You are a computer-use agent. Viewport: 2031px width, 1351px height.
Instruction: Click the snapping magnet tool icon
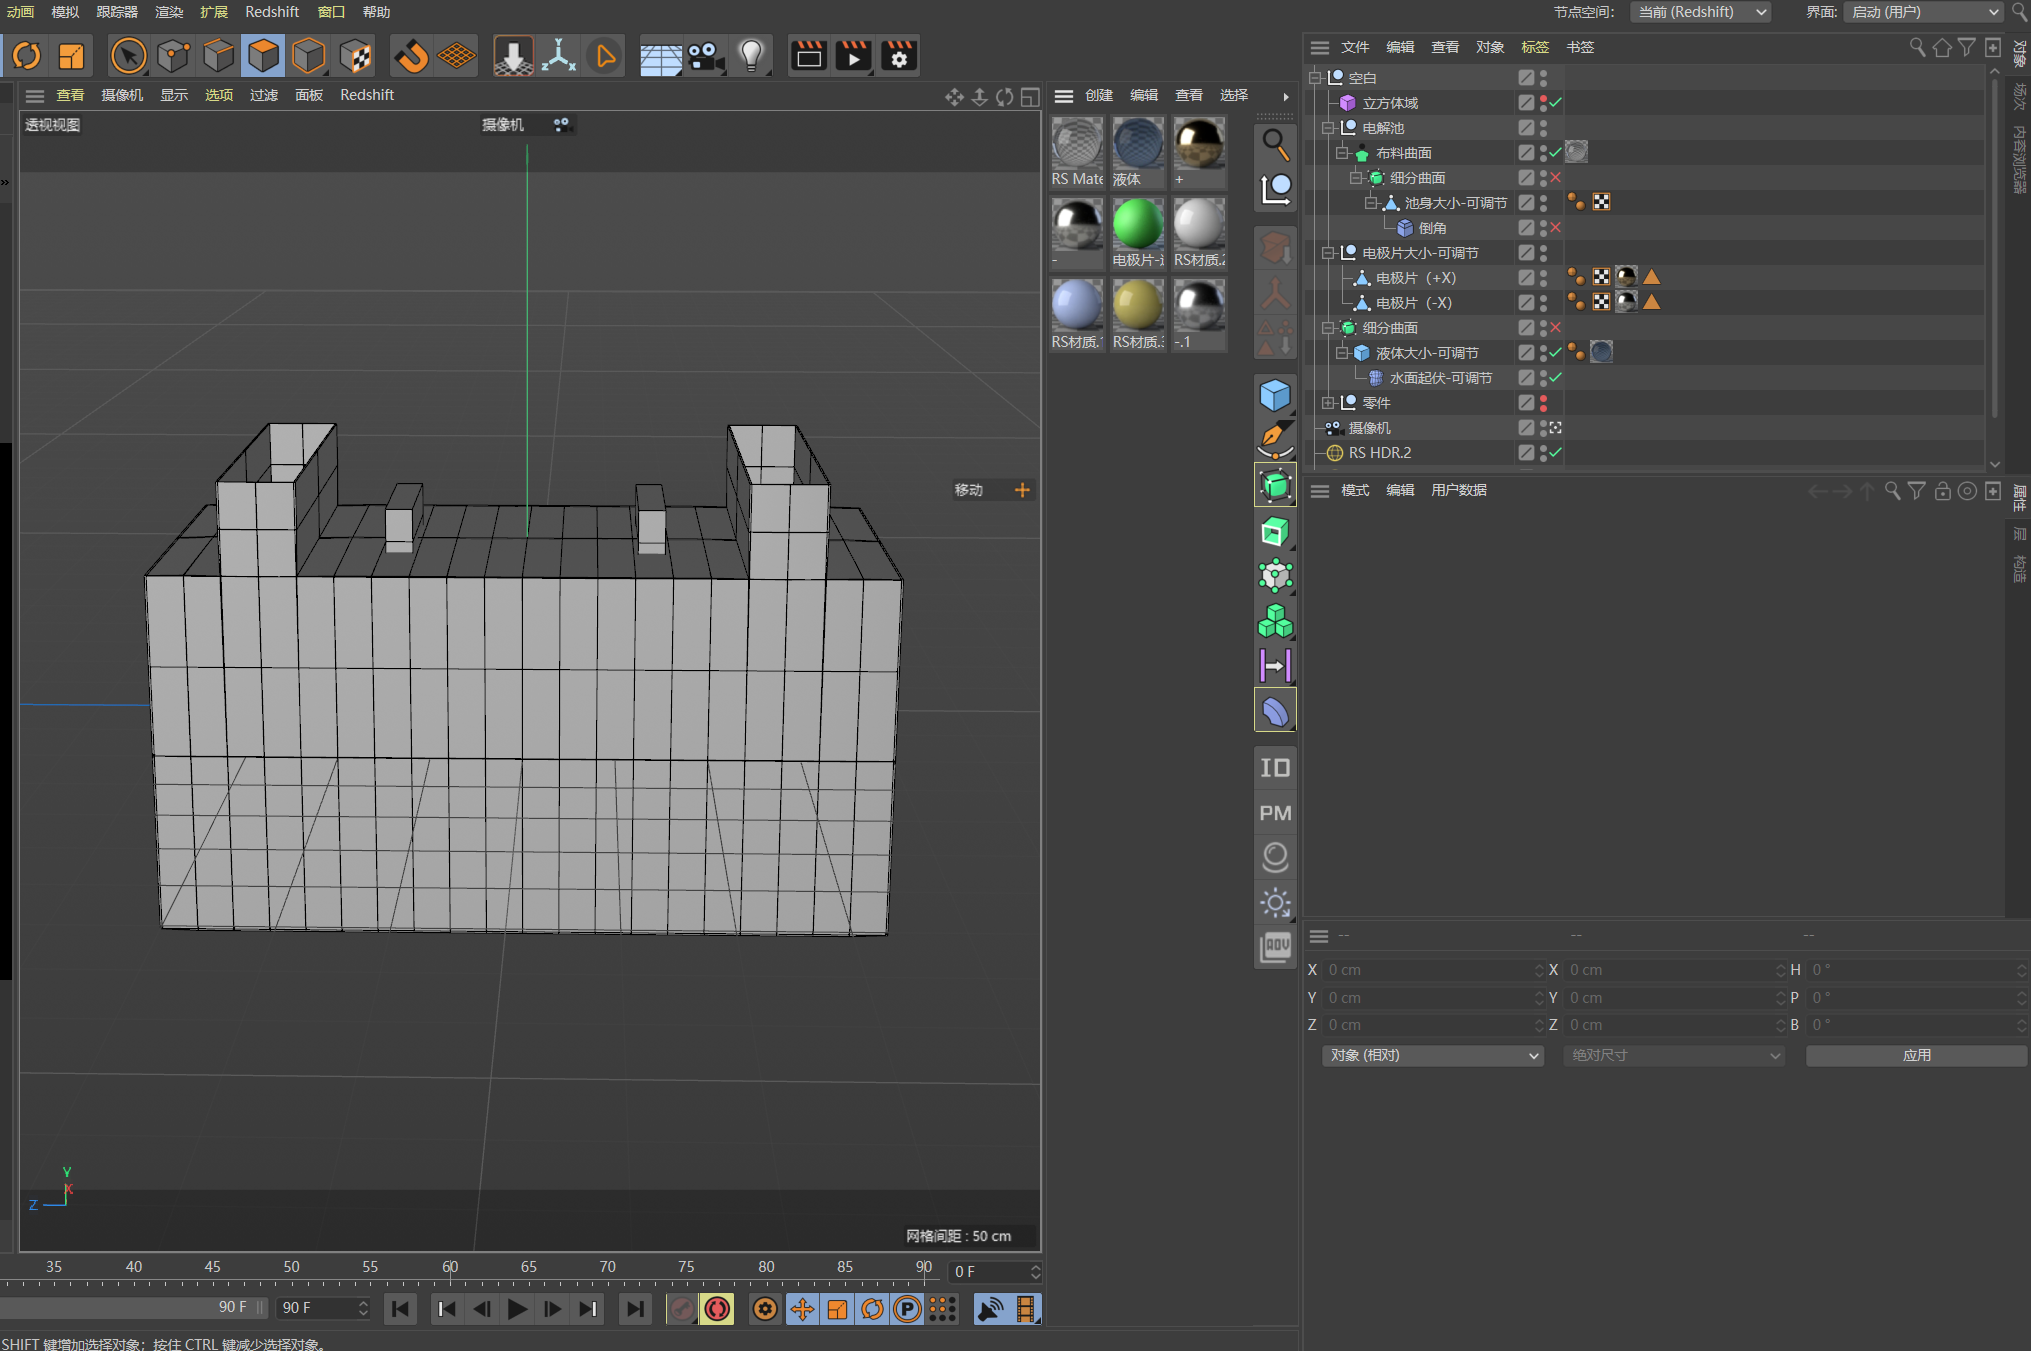tap(411, 56)
